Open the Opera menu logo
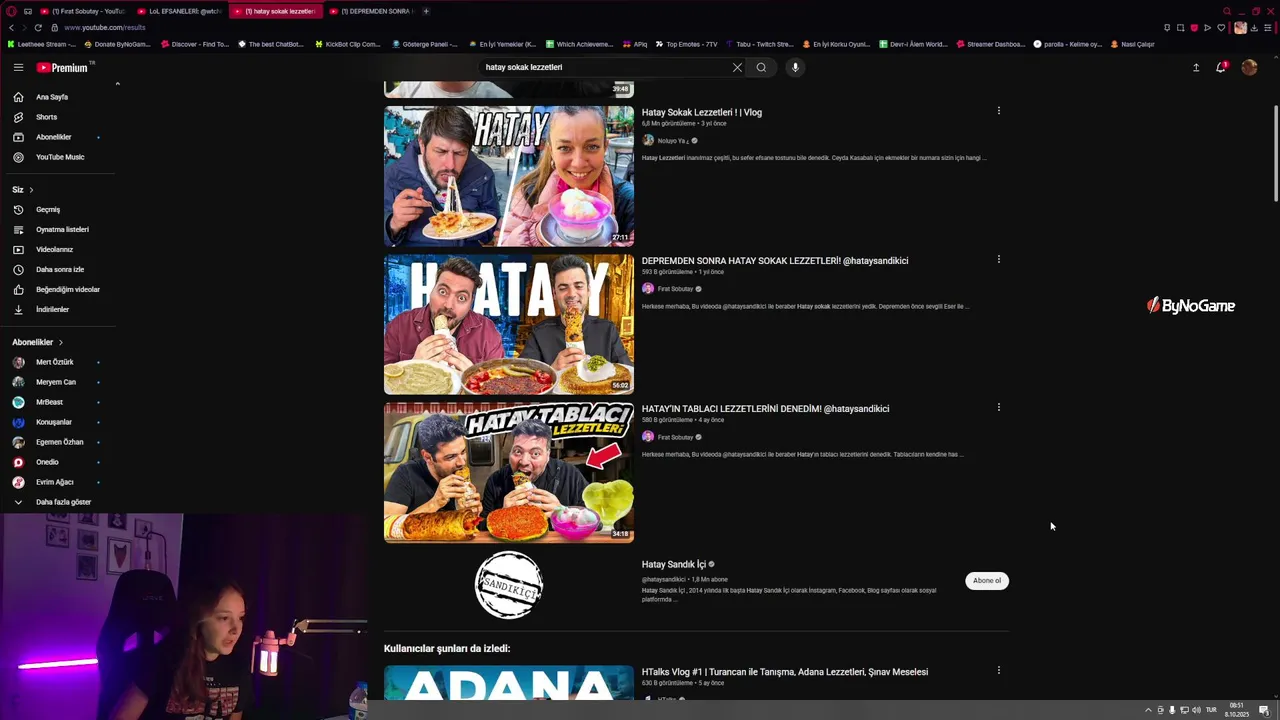Viewport: 1280px width, 720px height. pos(11,11)
